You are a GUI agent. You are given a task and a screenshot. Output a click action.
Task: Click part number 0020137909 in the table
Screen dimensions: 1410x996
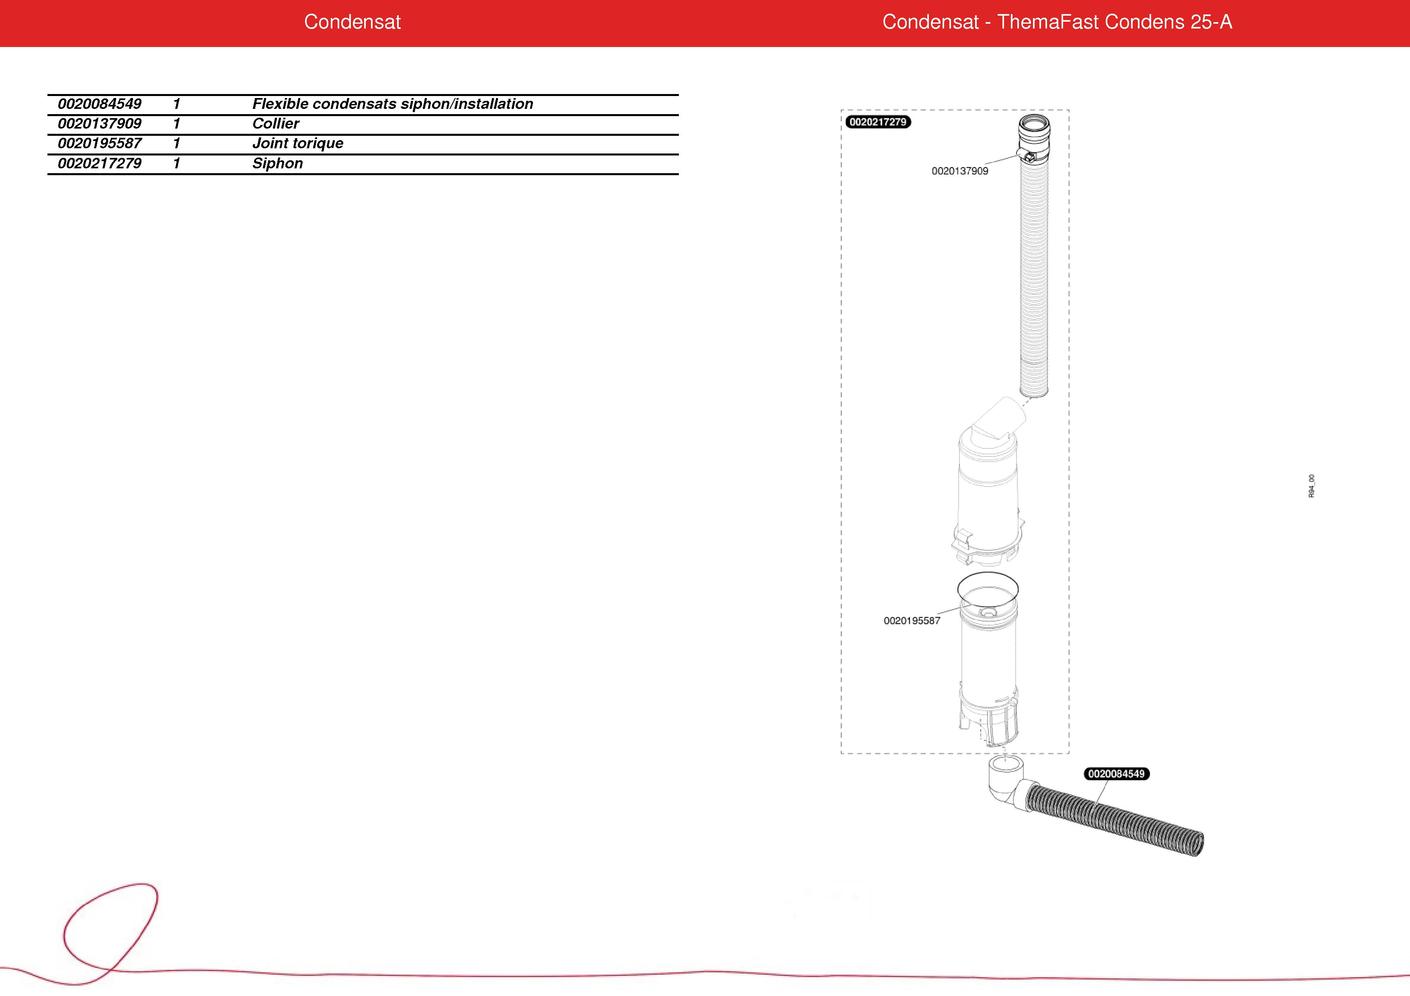tap(100, 124)
